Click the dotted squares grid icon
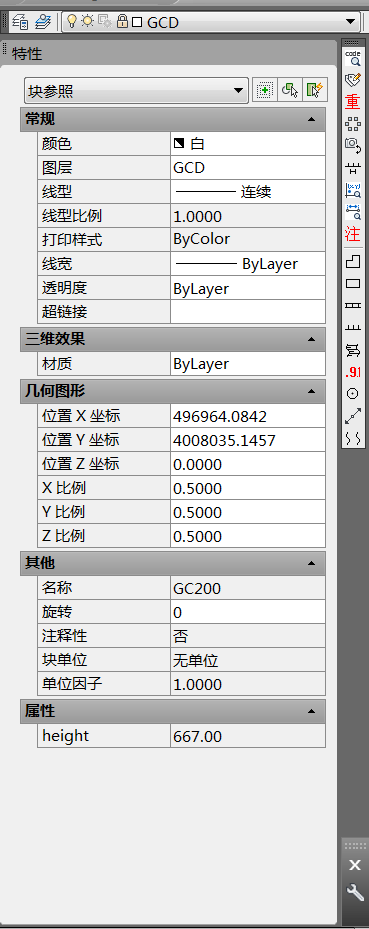 352,123
